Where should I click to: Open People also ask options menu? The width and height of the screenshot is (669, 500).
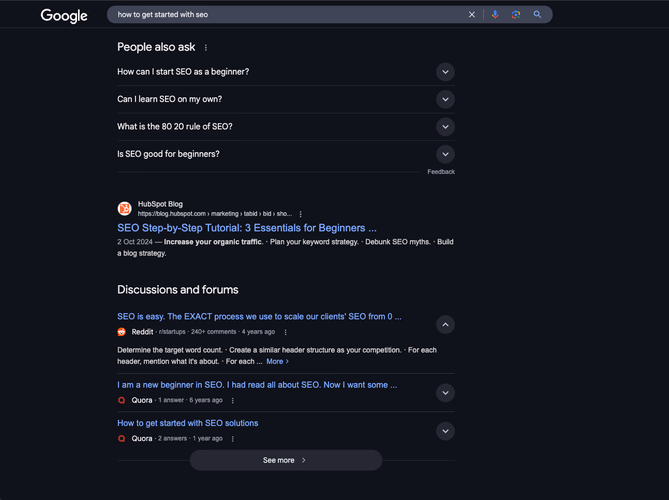point(206,47)
